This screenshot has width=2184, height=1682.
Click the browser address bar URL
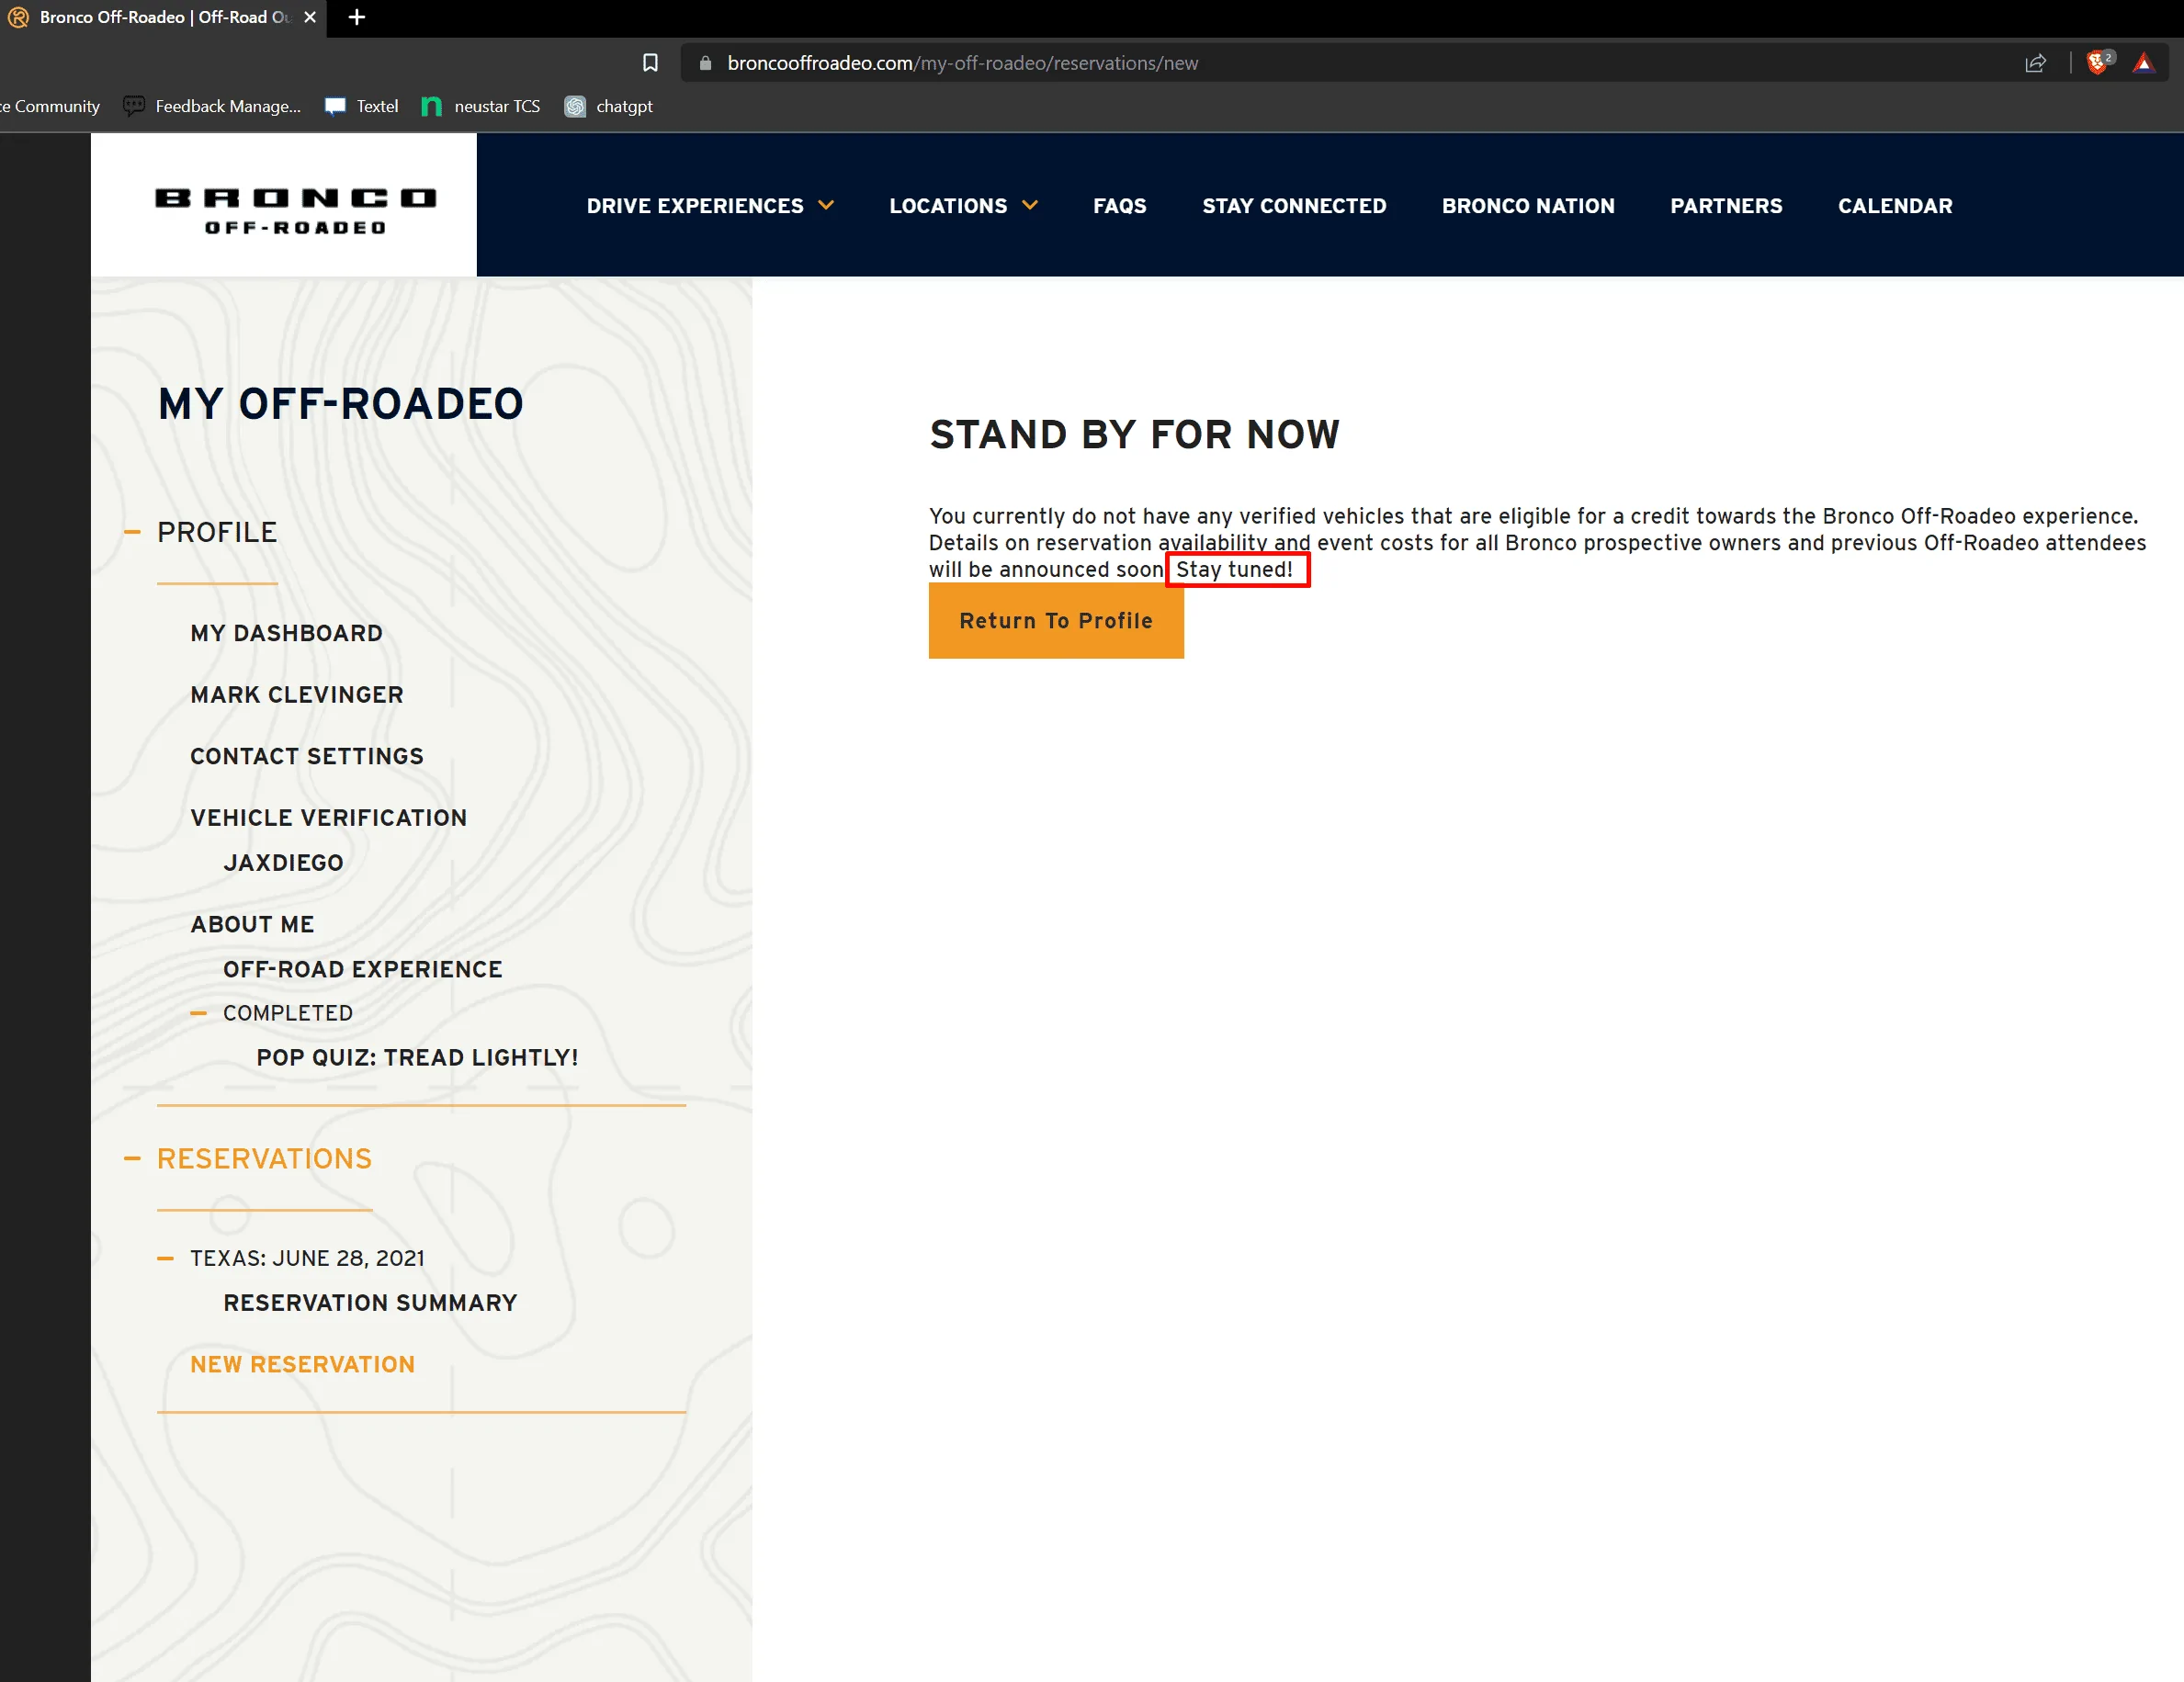(x=962, y=63)
